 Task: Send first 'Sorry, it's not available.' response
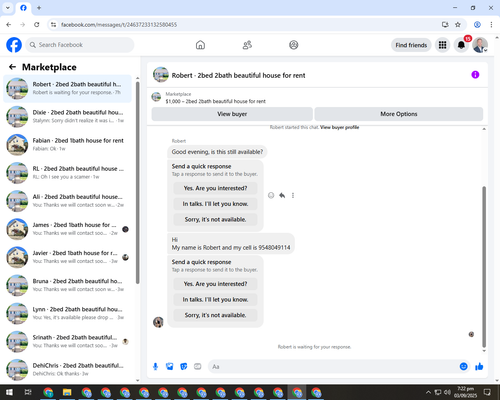(215, 220)
